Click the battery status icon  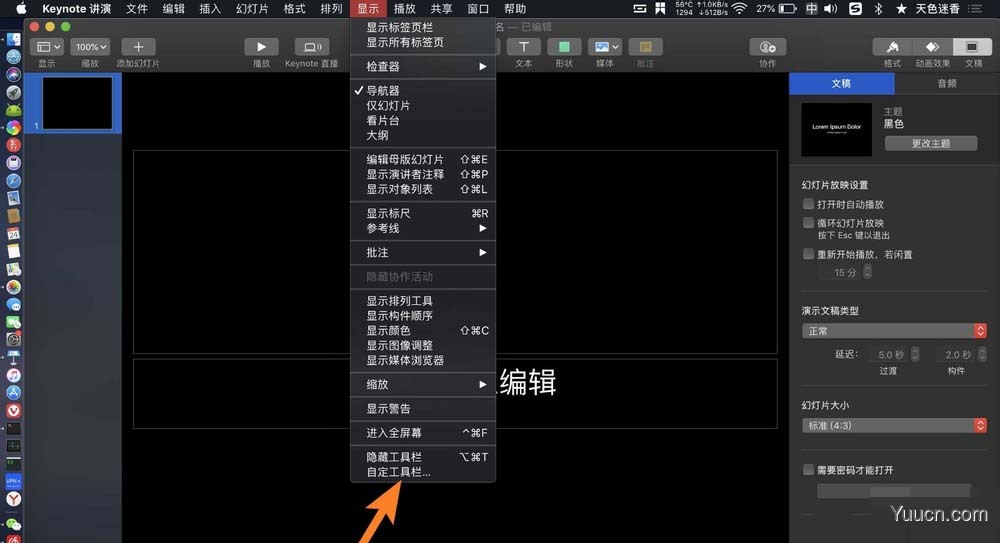pos(788,8)
